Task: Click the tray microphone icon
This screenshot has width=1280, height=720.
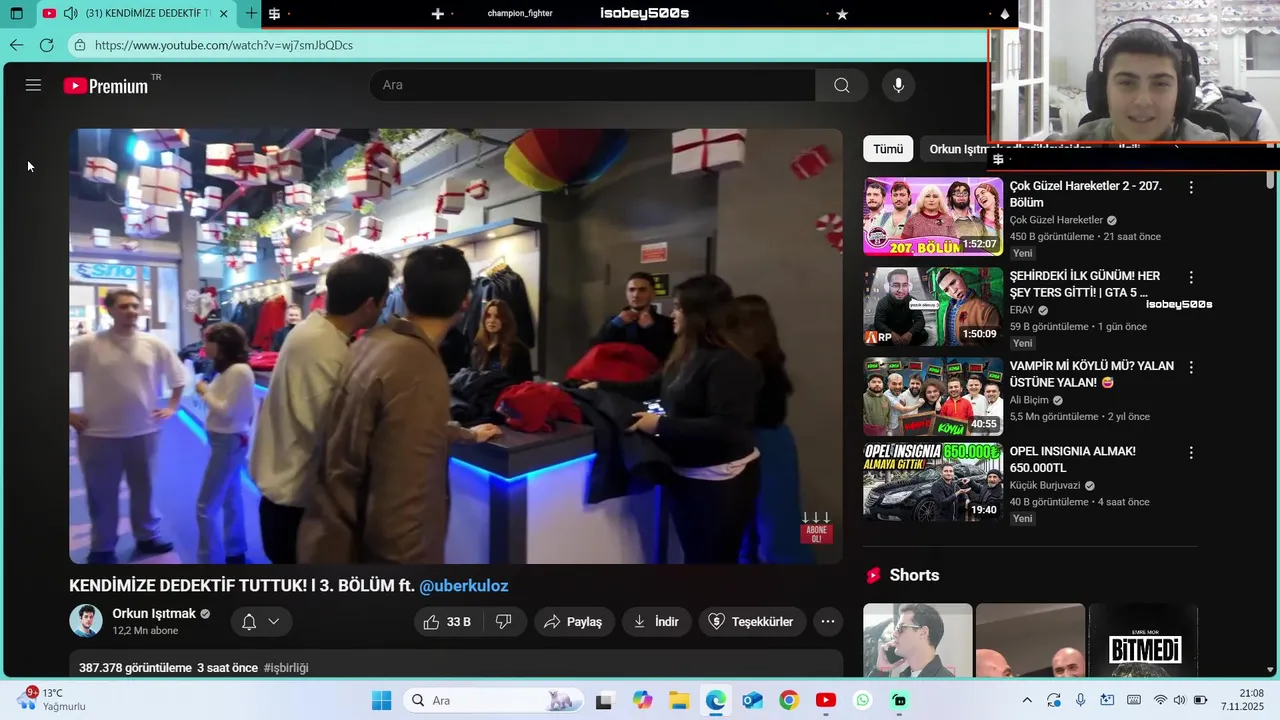Action: [1081, 700]
